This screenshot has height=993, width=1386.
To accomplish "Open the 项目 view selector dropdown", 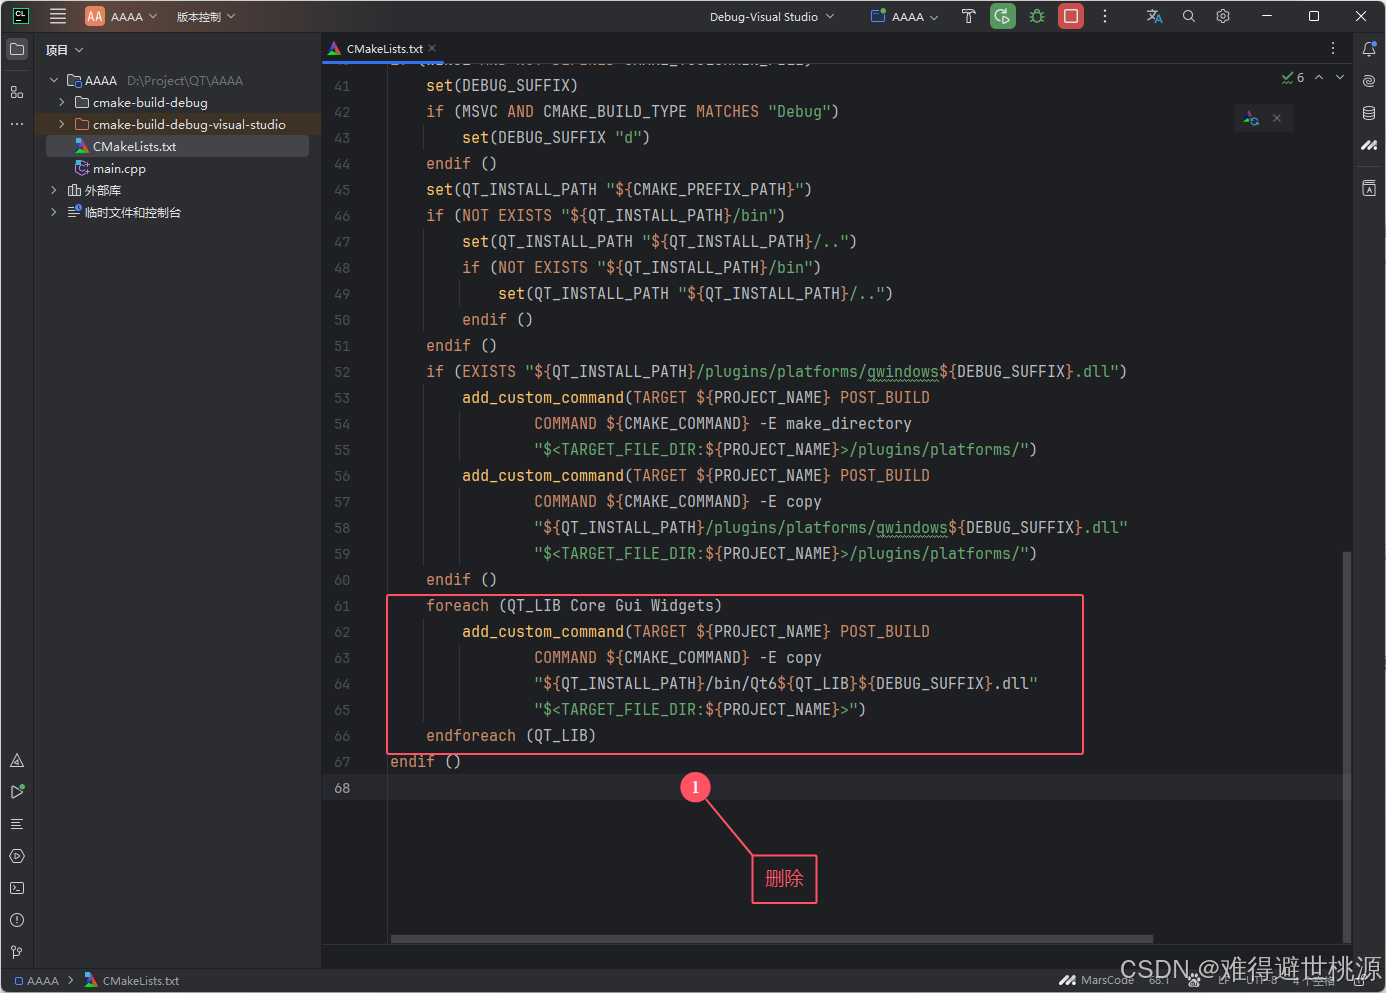I will tap(64, 50).
